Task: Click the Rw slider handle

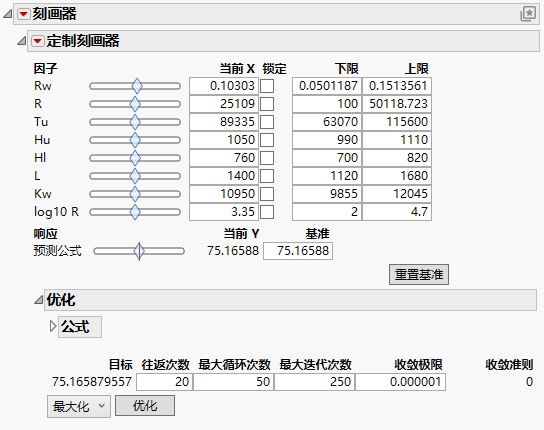Action: click(137, 86)
